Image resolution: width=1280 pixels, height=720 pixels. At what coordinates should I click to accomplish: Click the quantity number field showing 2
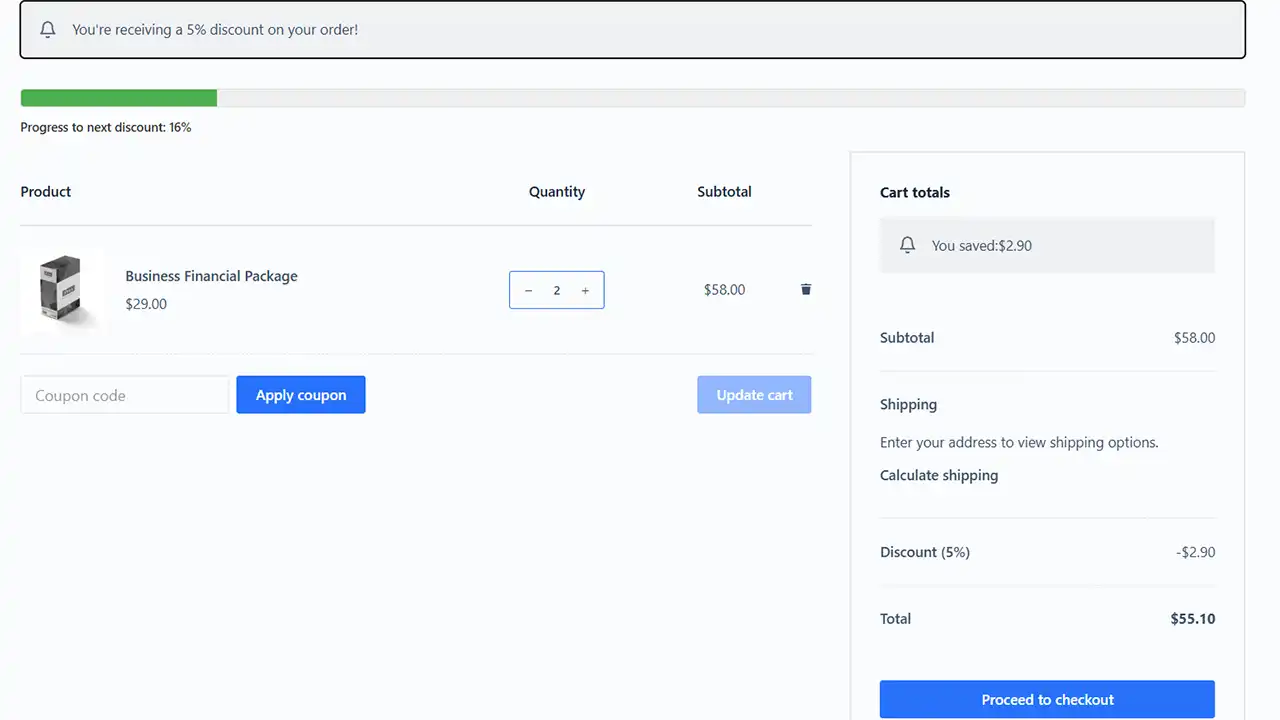[557, 291]
